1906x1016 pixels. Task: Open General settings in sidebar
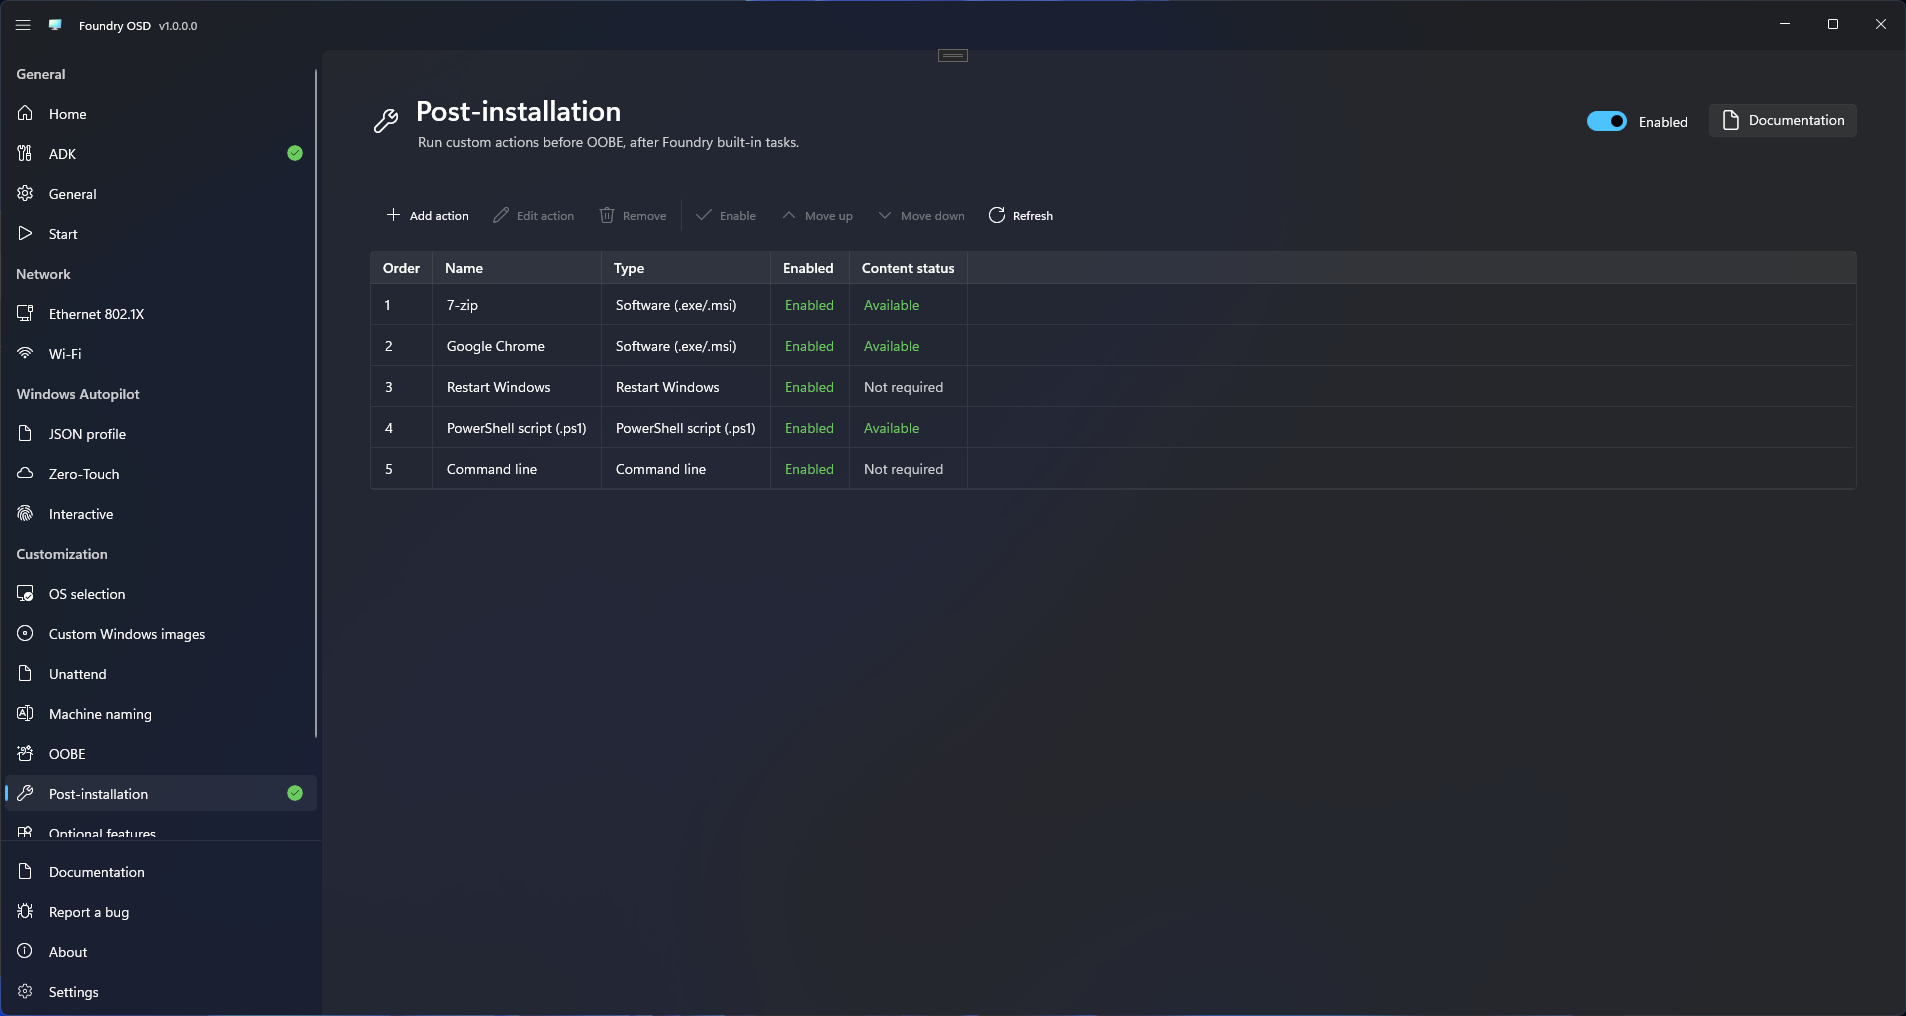160,194
